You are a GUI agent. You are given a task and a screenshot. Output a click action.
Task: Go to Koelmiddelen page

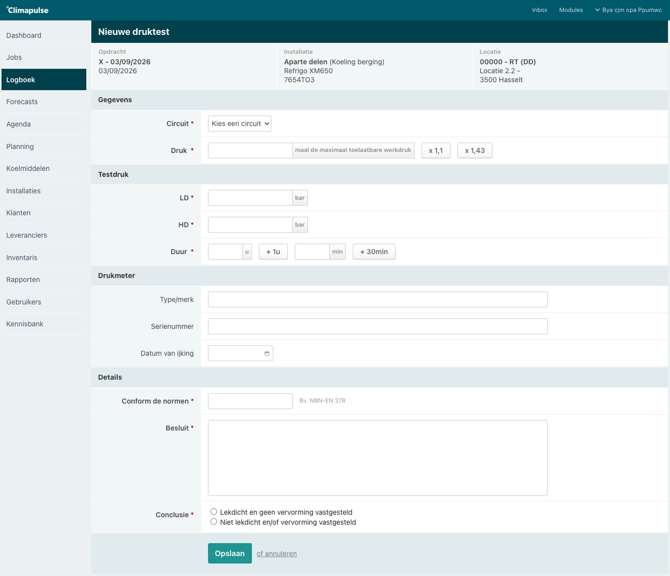[x=43, y=168]
